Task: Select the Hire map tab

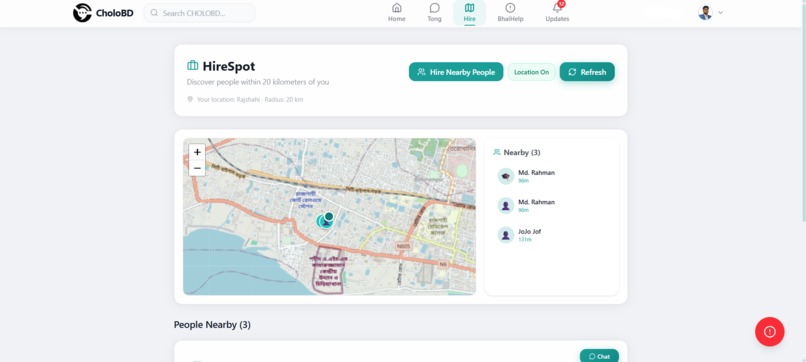Action: pyautogui.click(x=469, y=13)
